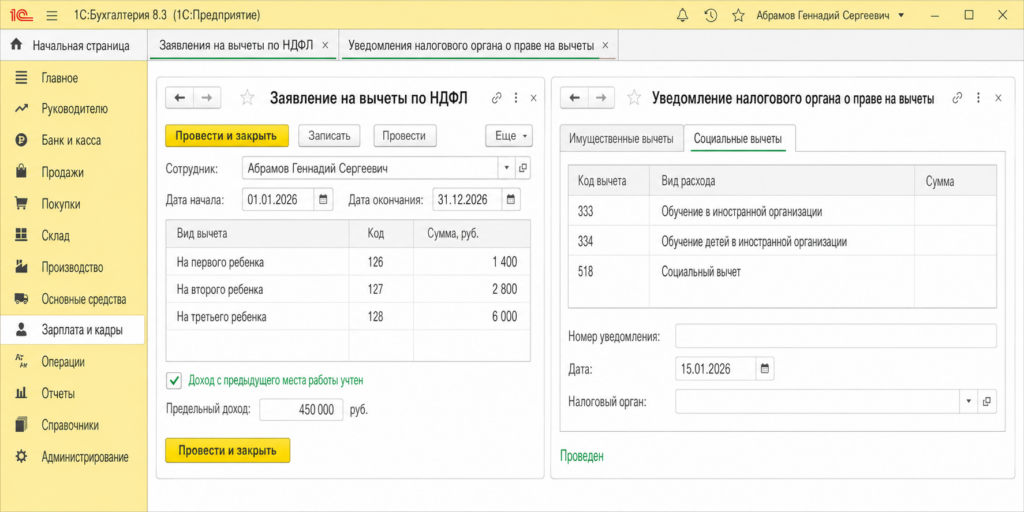
Task: Click the Номер уведомления input field
Action: point(835,336)
